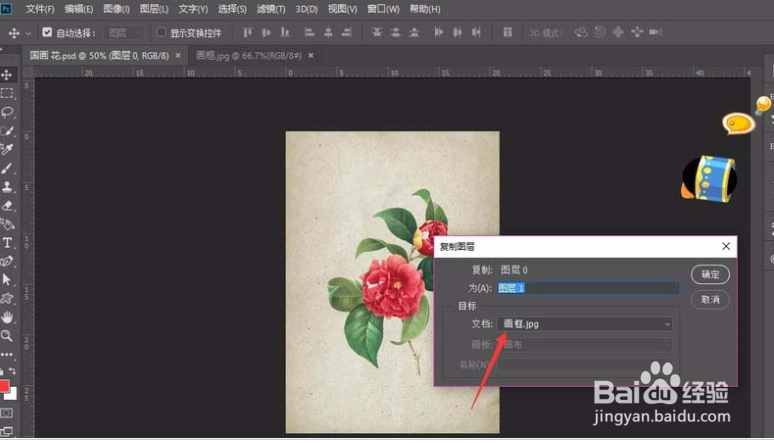Click the Distribute horizontal centers icon
This screenshot has width=774, height=443.
coord(458,33)
